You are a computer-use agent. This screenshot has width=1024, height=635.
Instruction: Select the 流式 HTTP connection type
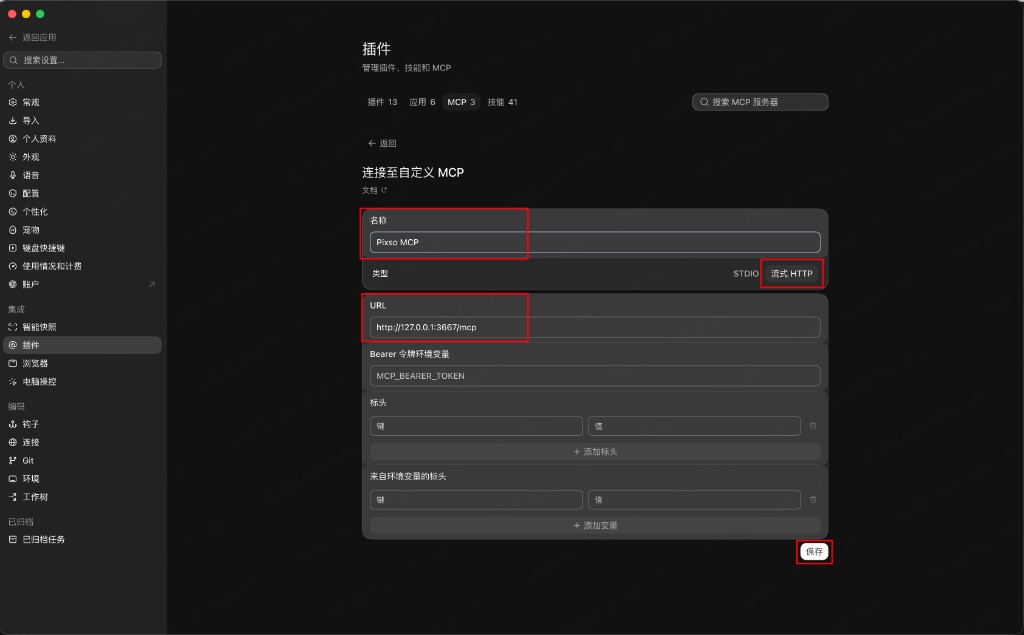click(x=792, y=274)
